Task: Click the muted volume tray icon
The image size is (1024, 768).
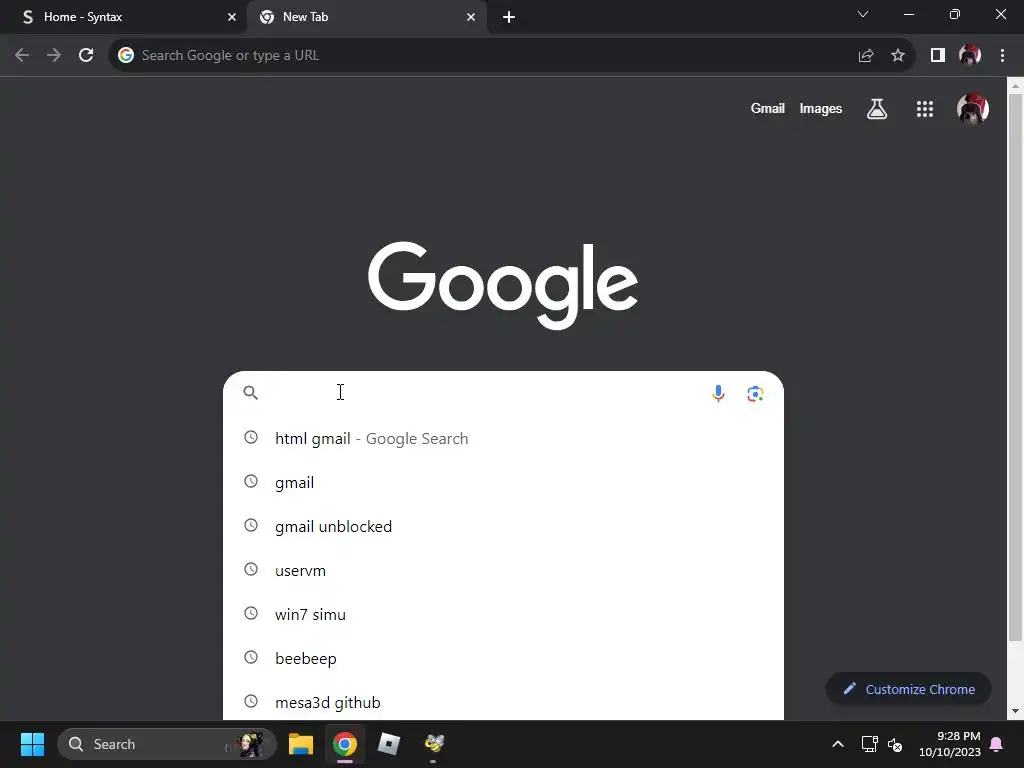Action: (895, 744)
